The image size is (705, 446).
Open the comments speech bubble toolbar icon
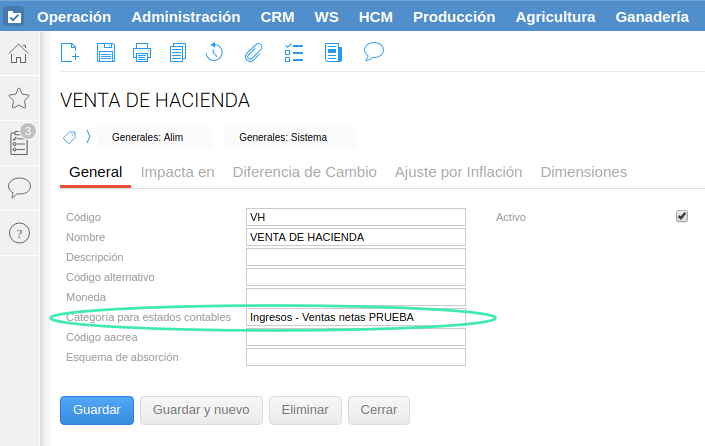[374, 52]
